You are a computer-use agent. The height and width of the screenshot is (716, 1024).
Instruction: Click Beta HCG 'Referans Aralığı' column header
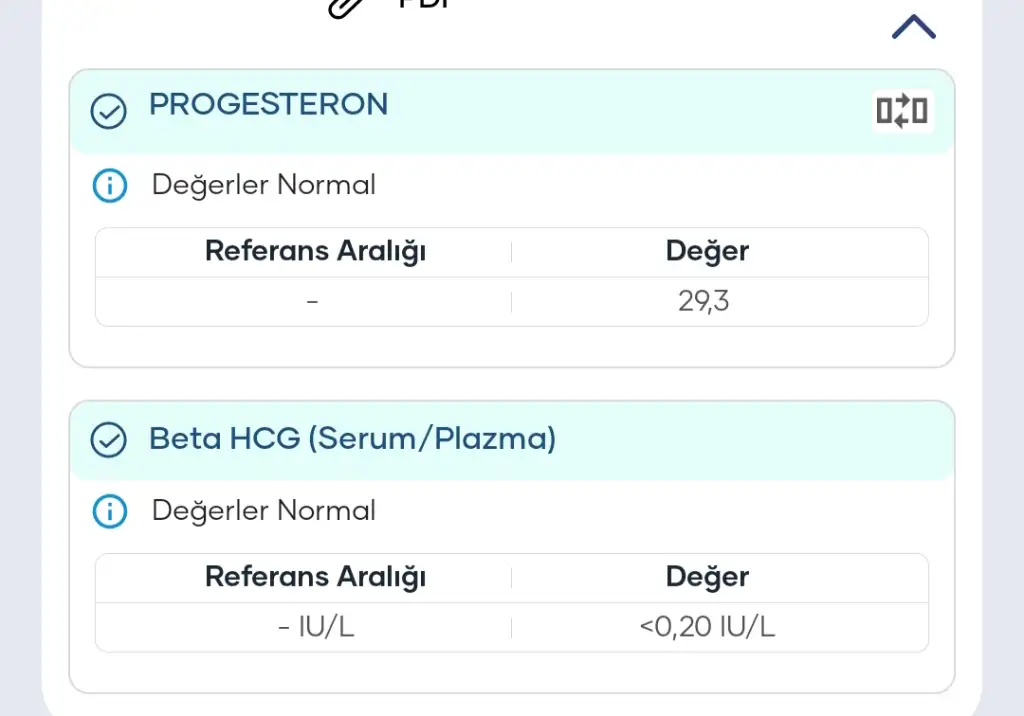315,577
